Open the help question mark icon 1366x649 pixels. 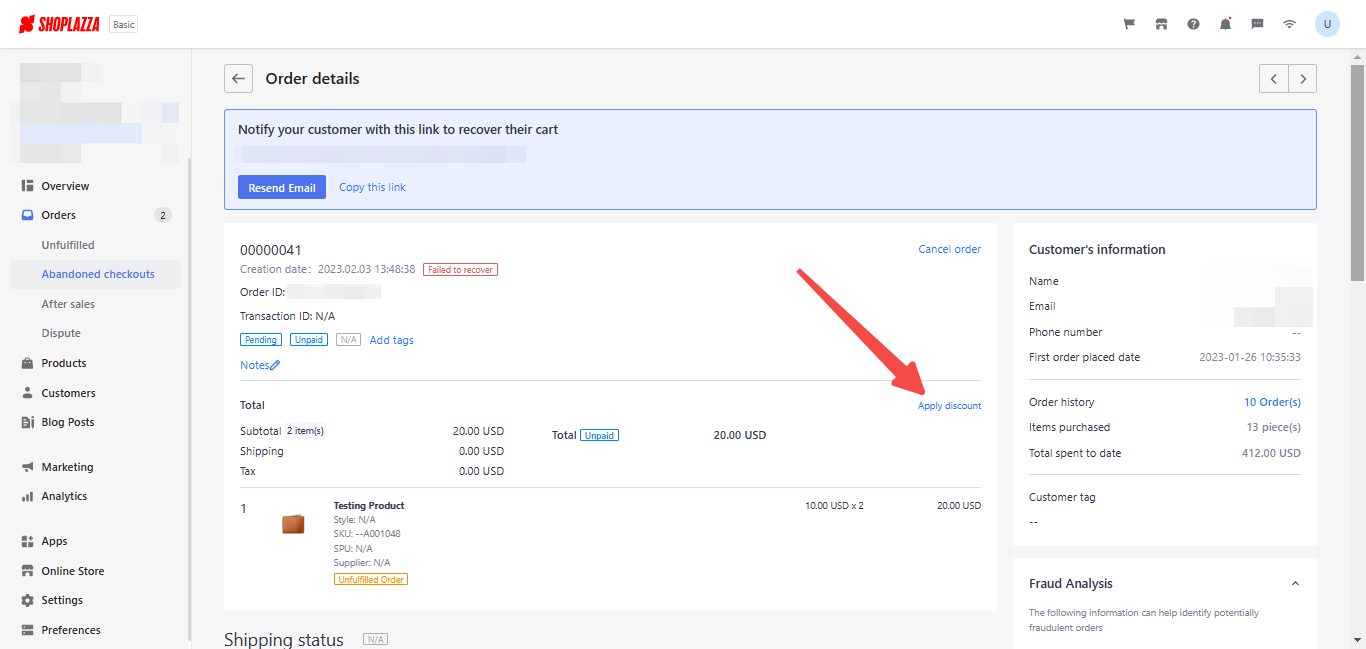[1193, 24]
